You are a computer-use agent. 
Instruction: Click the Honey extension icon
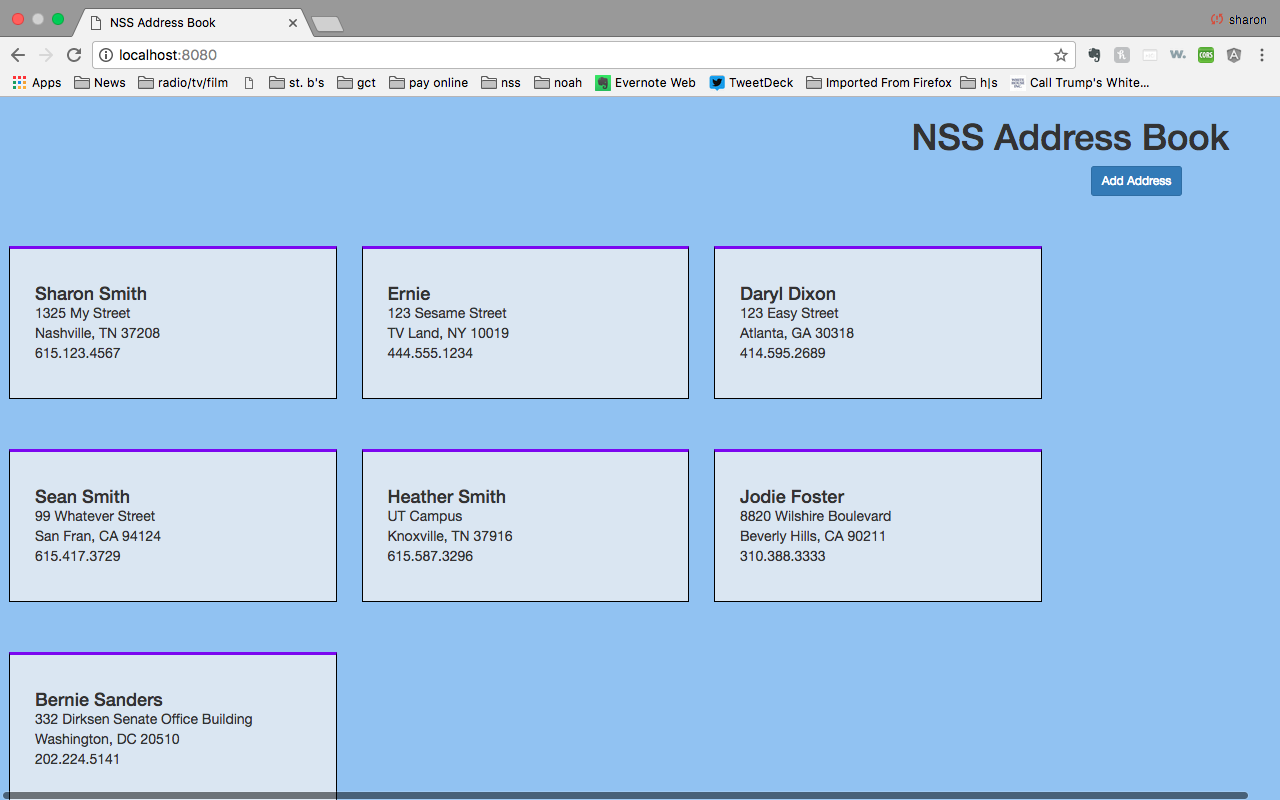pyautogui.click(x=1122, y=55)
